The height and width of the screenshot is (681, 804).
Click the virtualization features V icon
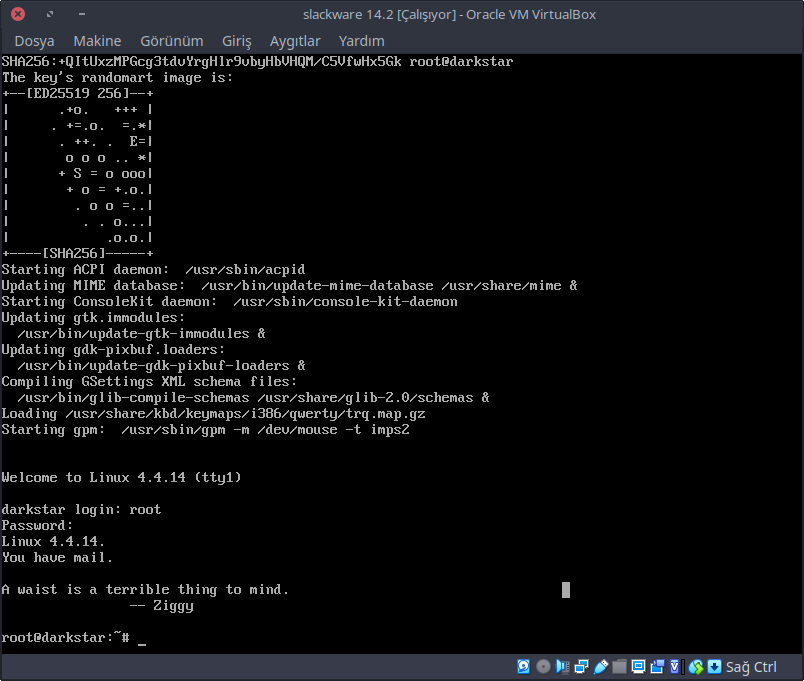(x=676, y=667)
